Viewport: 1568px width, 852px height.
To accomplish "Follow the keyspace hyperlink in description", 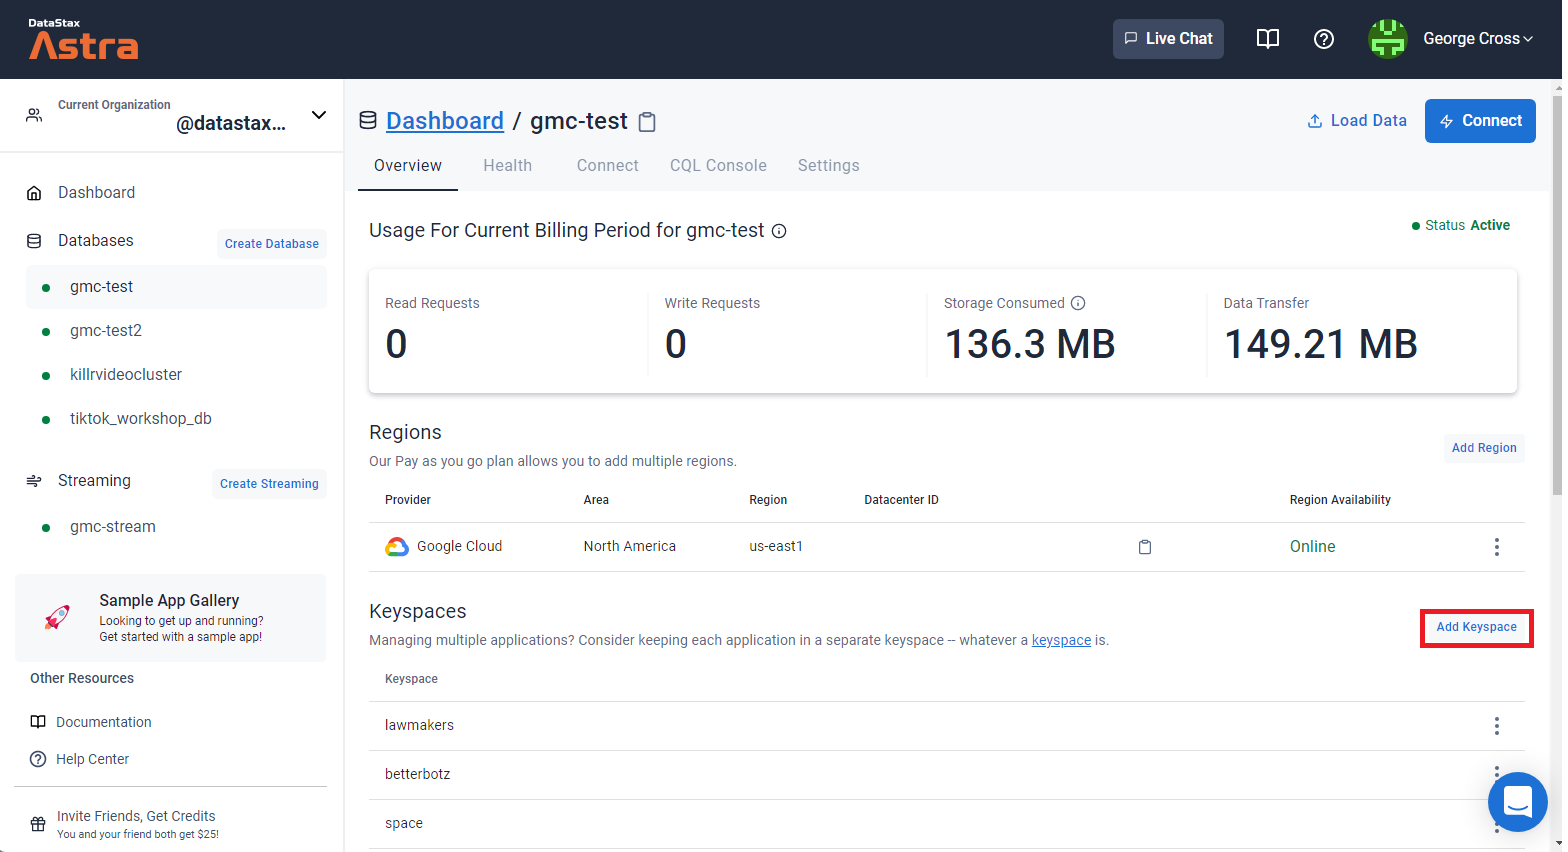I will tap(1061, 641).
